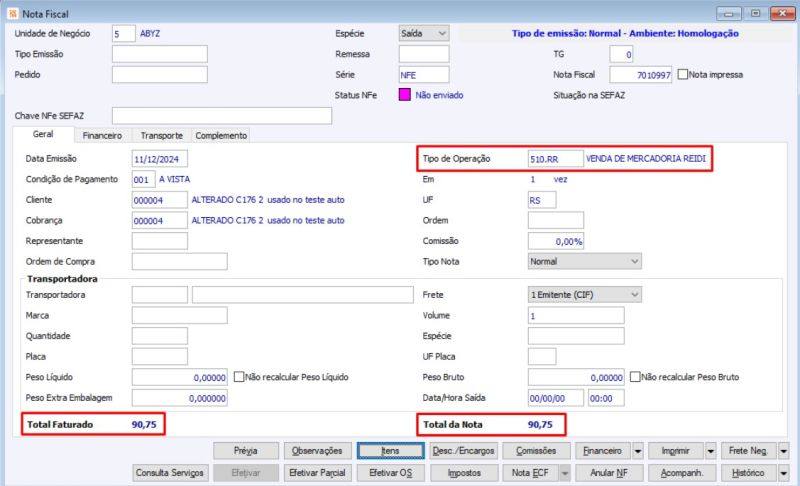
Task: Click the Efetivar OS button
Action: coord(390,473)
